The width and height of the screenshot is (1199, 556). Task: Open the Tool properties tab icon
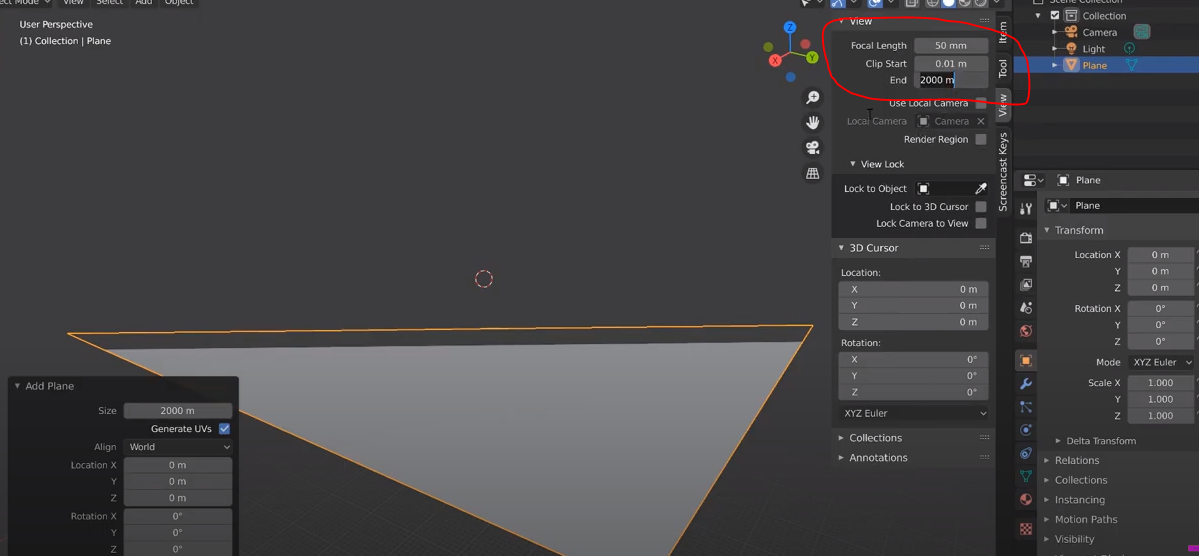click(x=1026, y=209)
